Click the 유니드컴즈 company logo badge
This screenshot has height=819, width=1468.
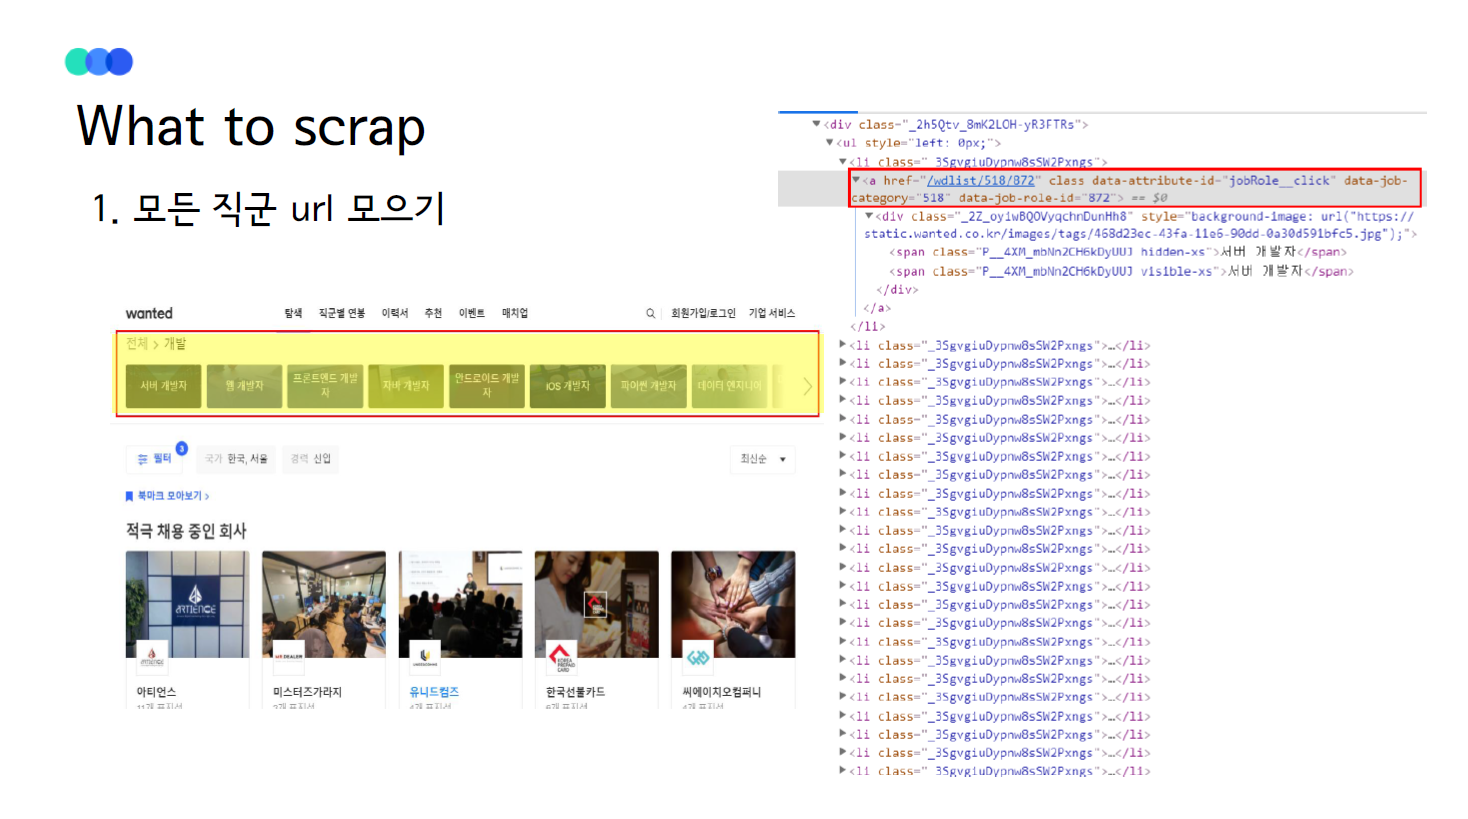[x=425, y=656]
